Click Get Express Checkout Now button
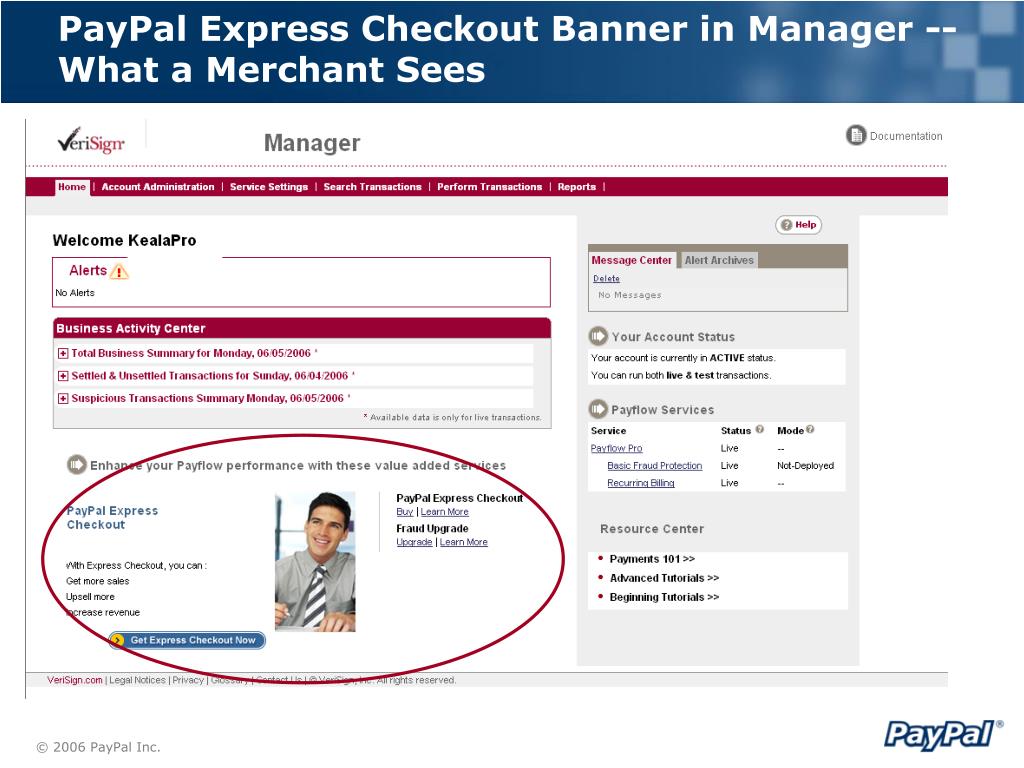 (187, 640)
